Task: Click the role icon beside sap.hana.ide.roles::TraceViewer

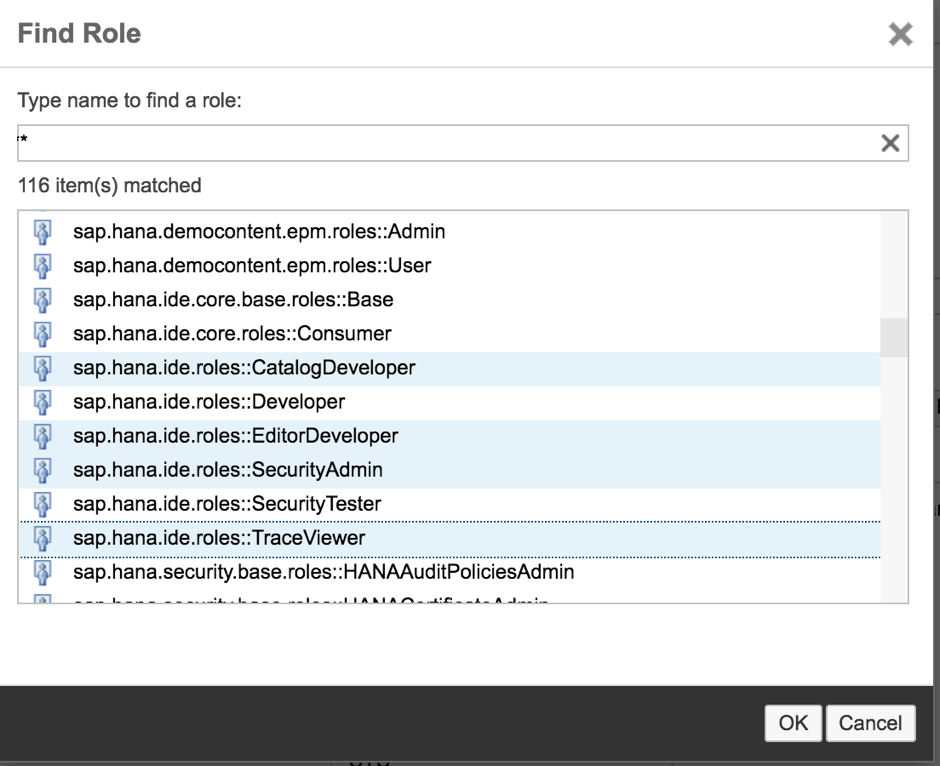Action: click(44, 538)
